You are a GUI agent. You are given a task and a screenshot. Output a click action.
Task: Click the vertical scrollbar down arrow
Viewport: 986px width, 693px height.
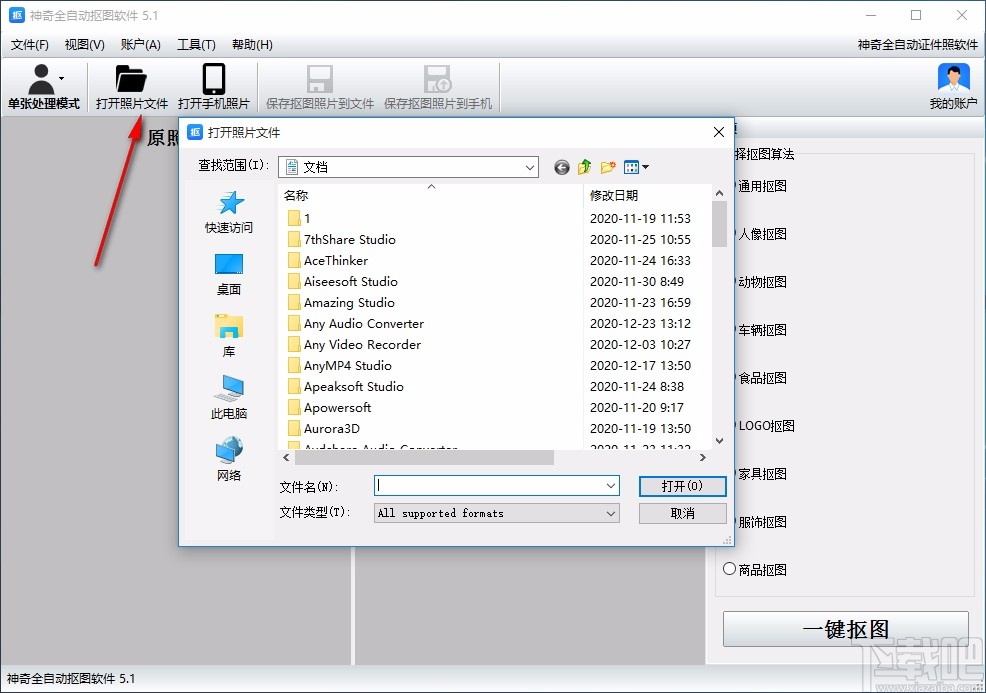[719, 441]
